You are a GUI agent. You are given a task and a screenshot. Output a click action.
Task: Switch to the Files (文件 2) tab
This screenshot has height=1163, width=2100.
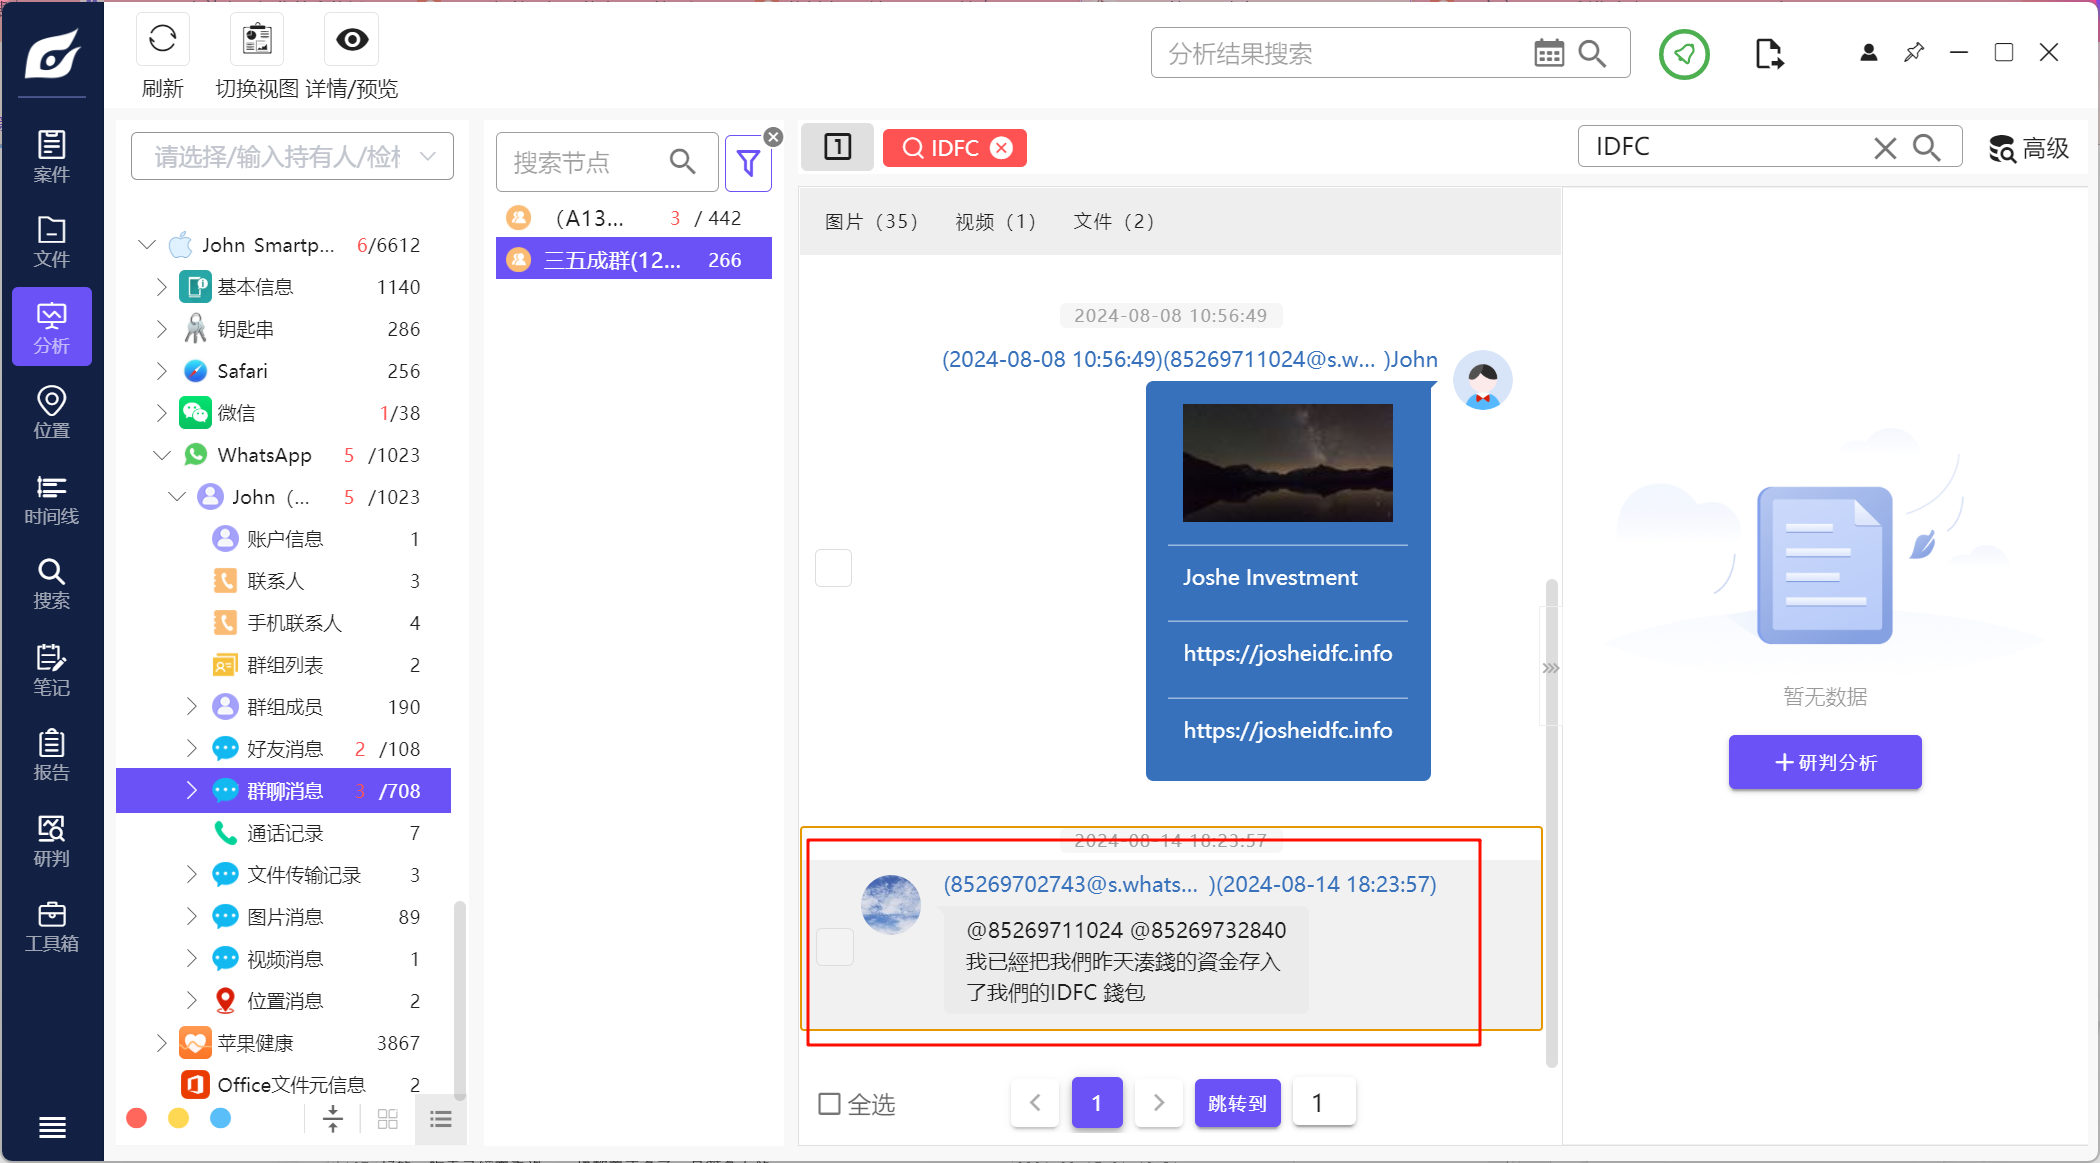click(1113, 221)
